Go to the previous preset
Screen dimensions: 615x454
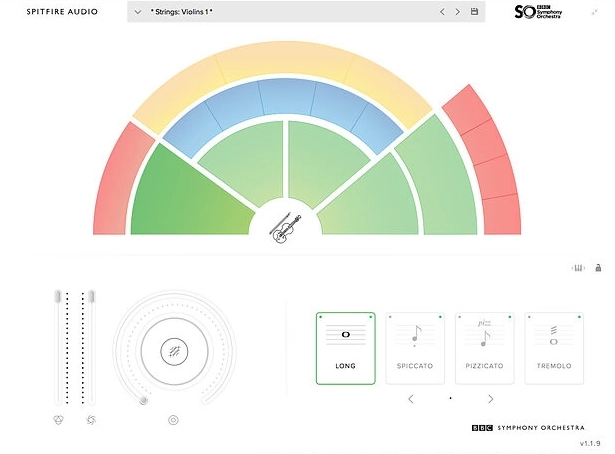[x=441, y=12]
